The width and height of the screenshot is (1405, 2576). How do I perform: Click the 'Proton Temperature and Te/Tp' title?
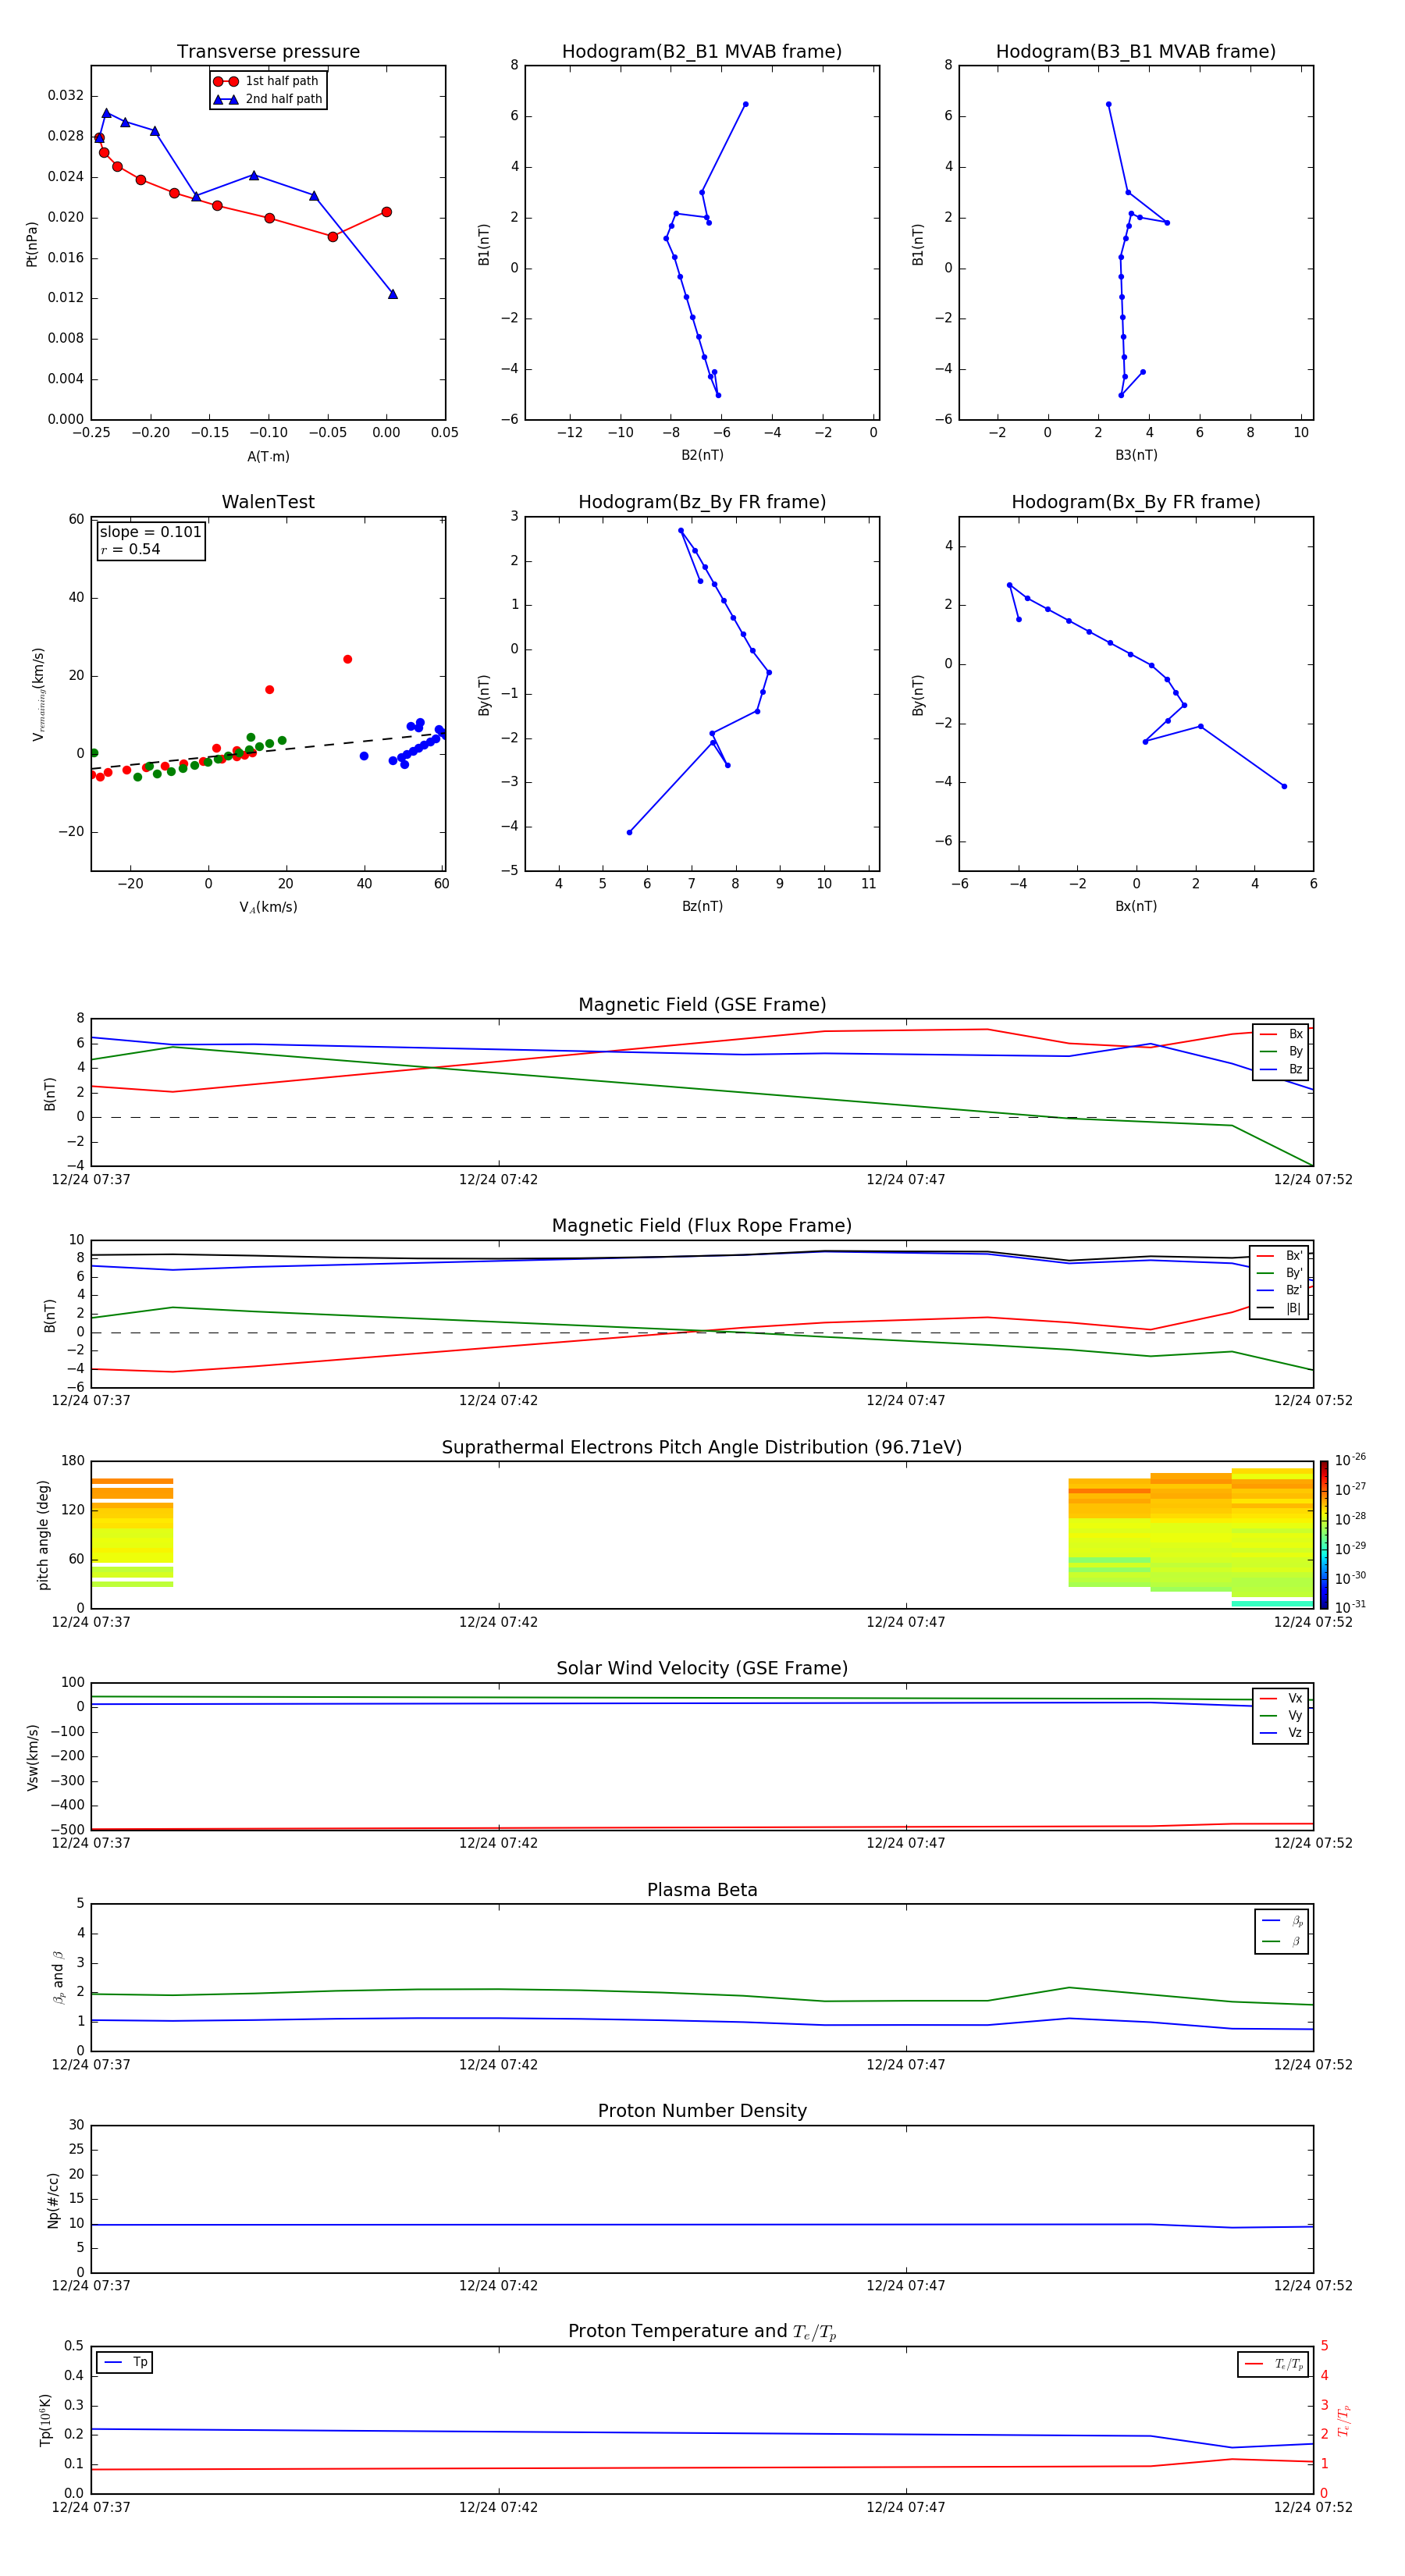click(x=702, y=2331)
